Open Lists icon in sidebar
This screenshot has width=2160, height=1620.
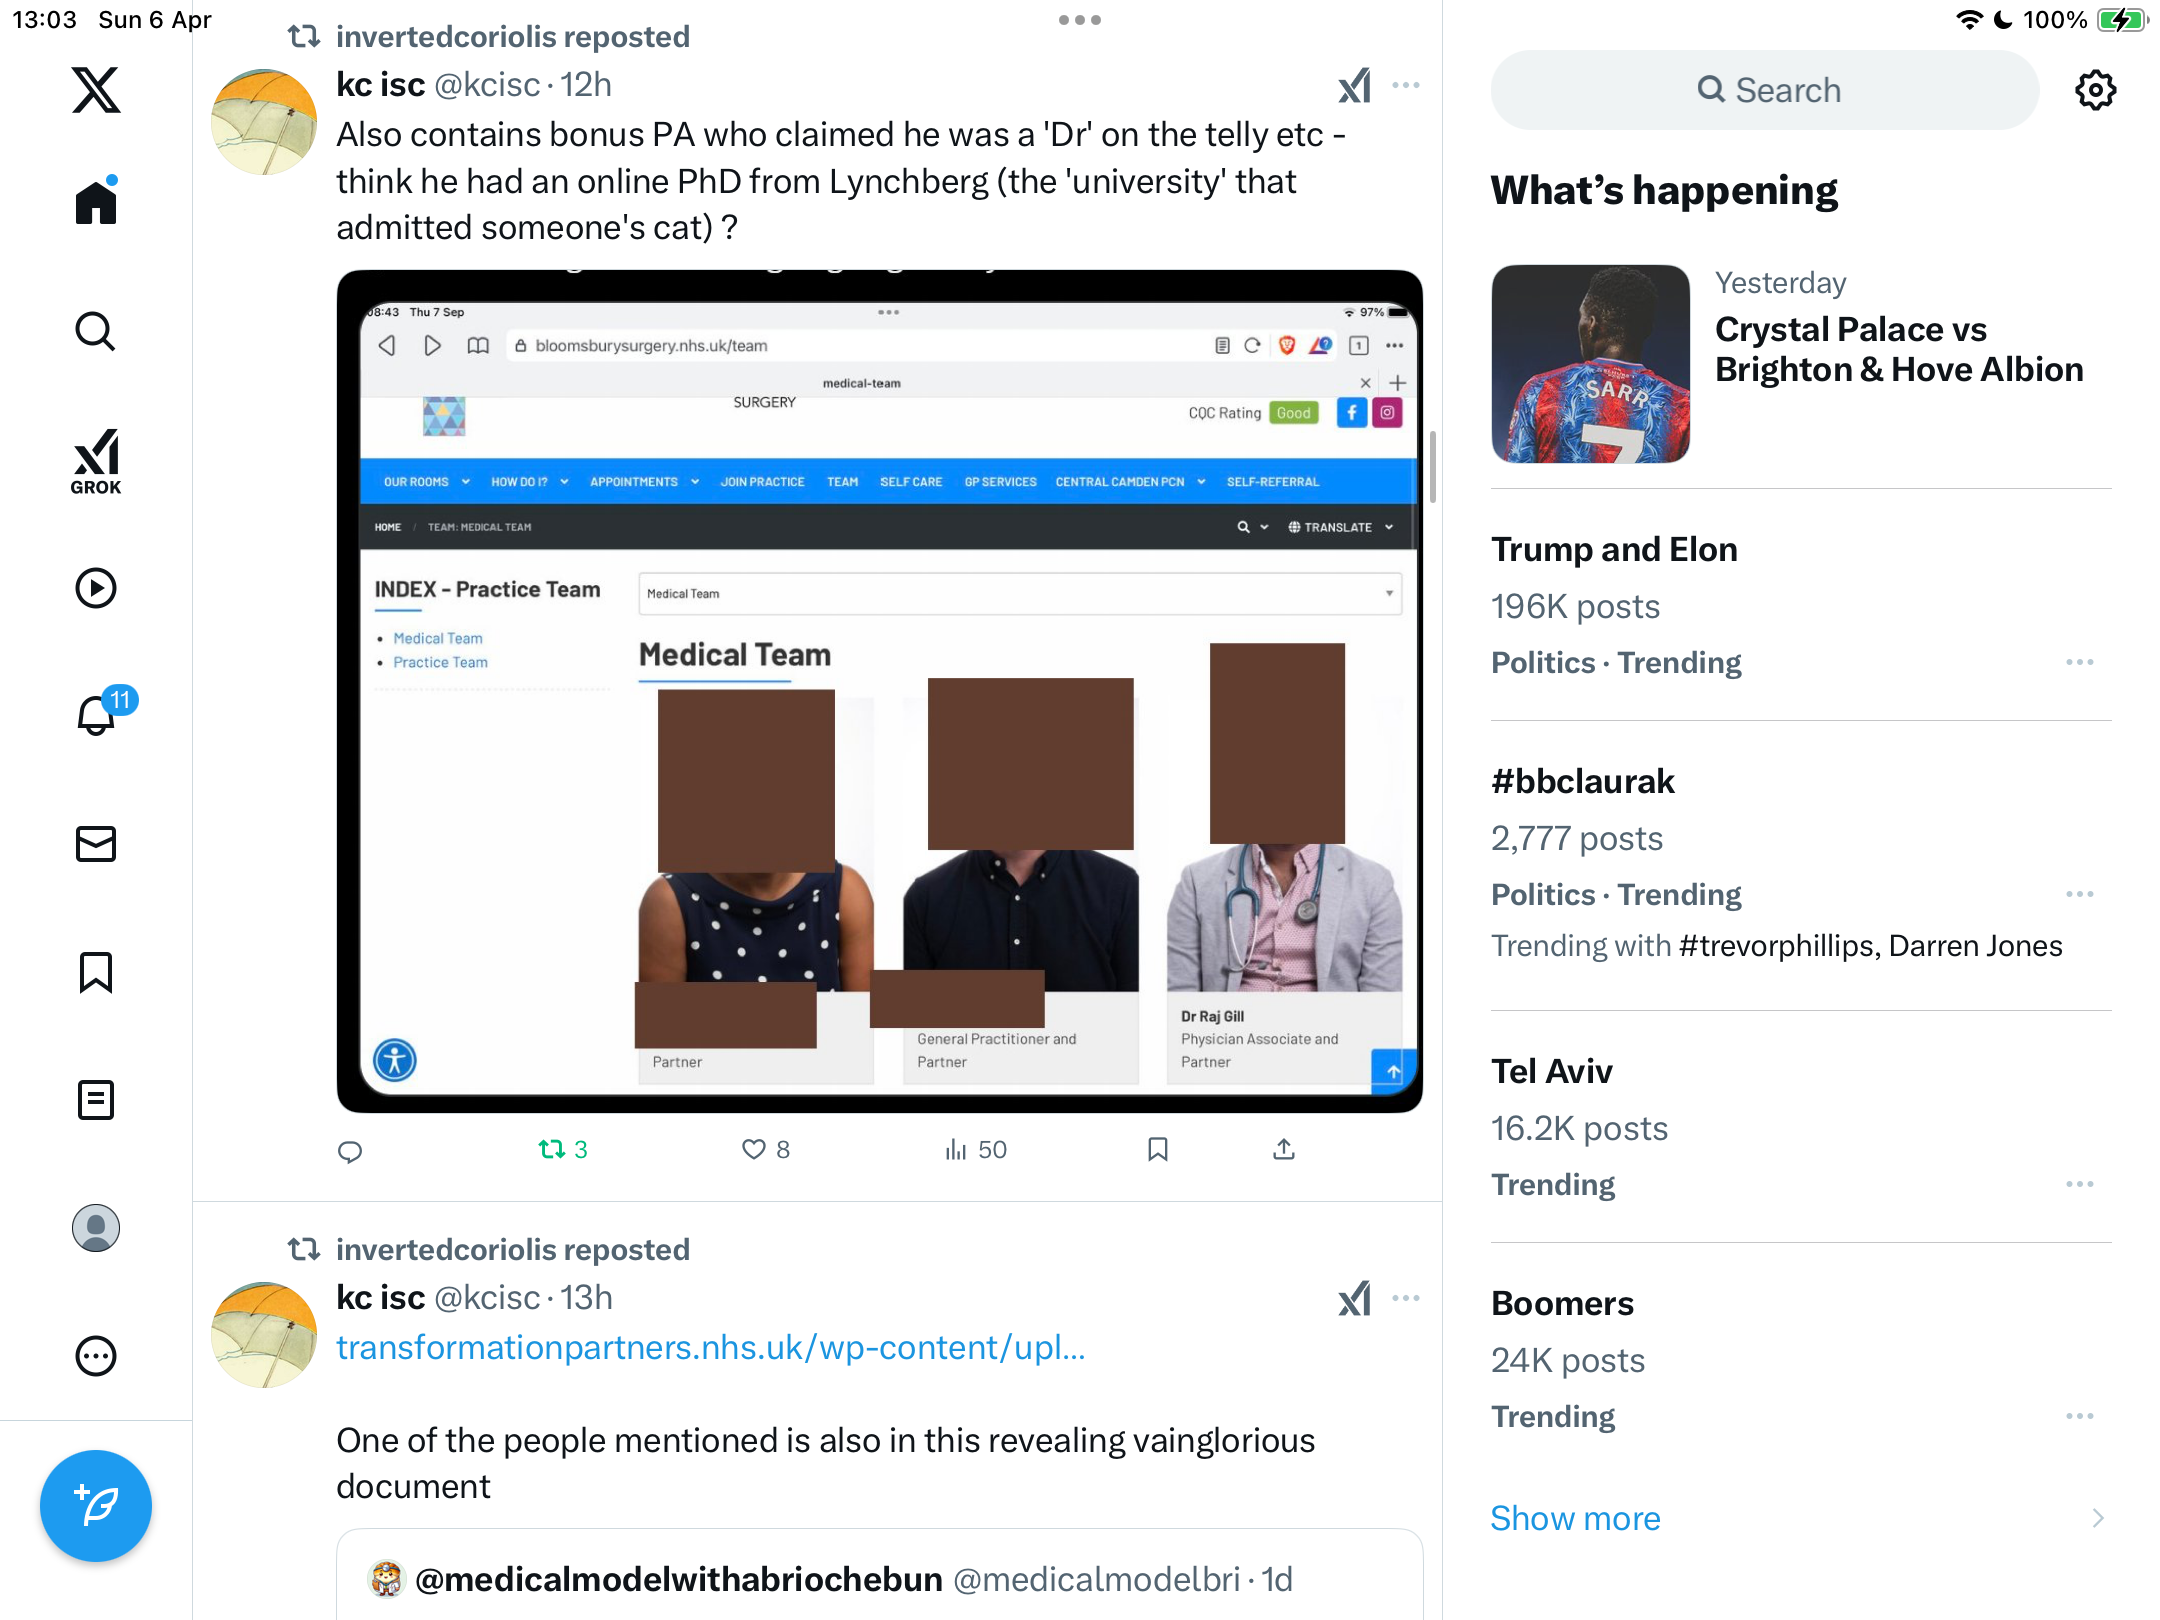[96, 1100]
